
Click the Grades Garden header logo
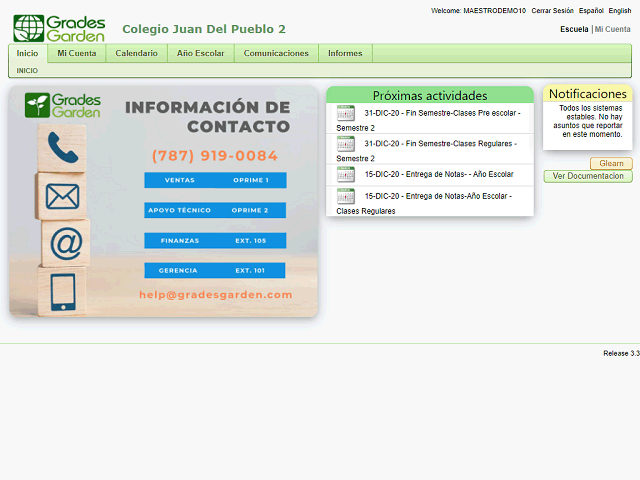pyautogui.click(x=59, y=29)
